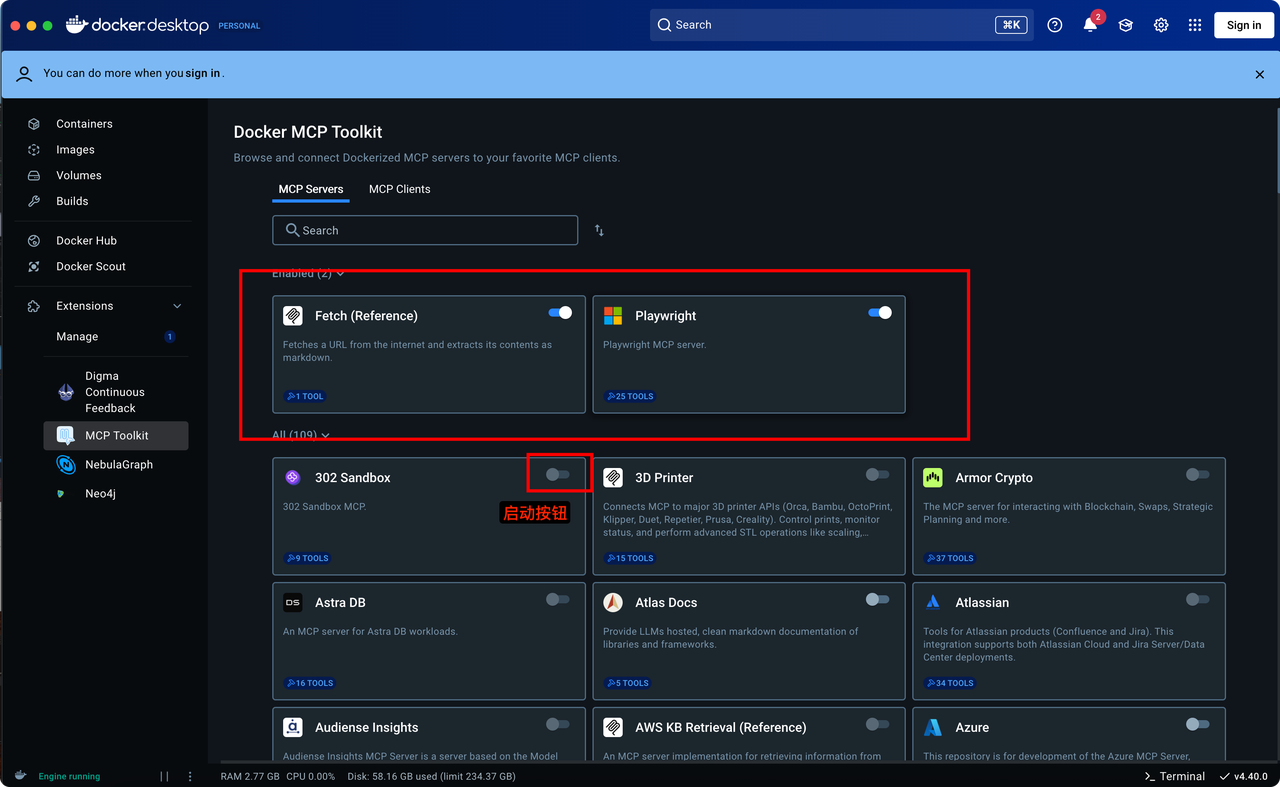
Task: Click the Atlas Docs logo icon
Action: (613, 603)
